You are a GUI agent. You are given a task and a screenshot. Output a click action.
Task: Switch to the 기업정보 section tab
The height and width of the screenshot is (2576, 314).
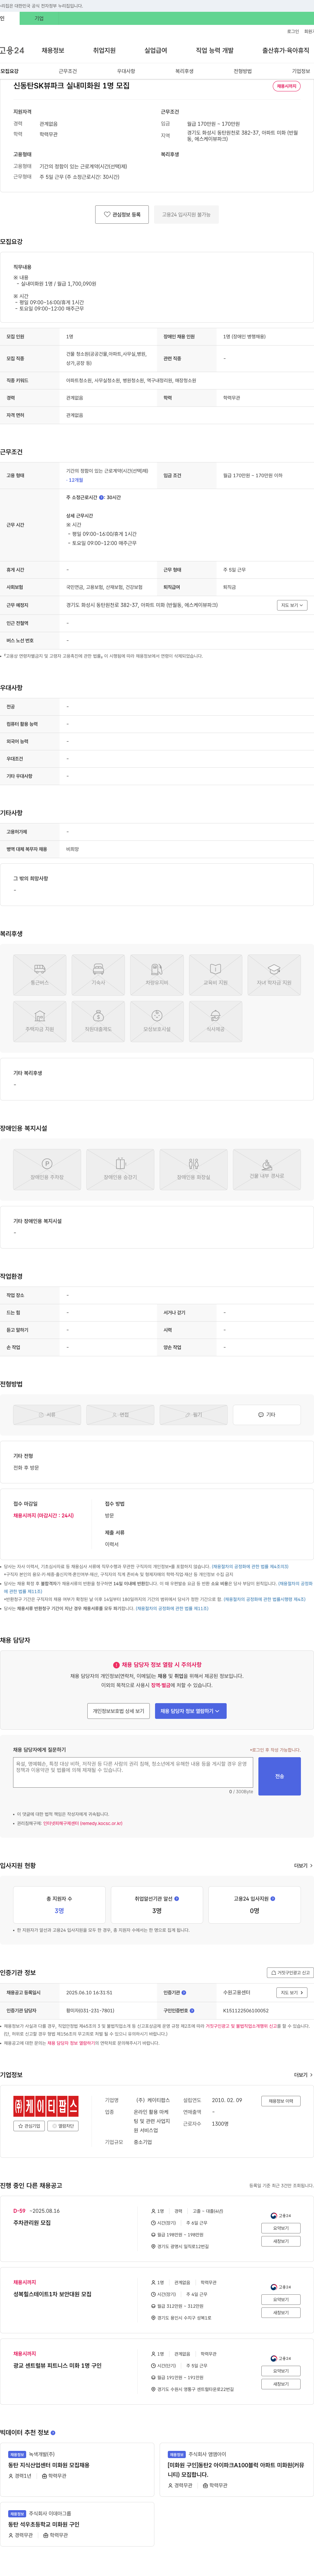[301, 71]
